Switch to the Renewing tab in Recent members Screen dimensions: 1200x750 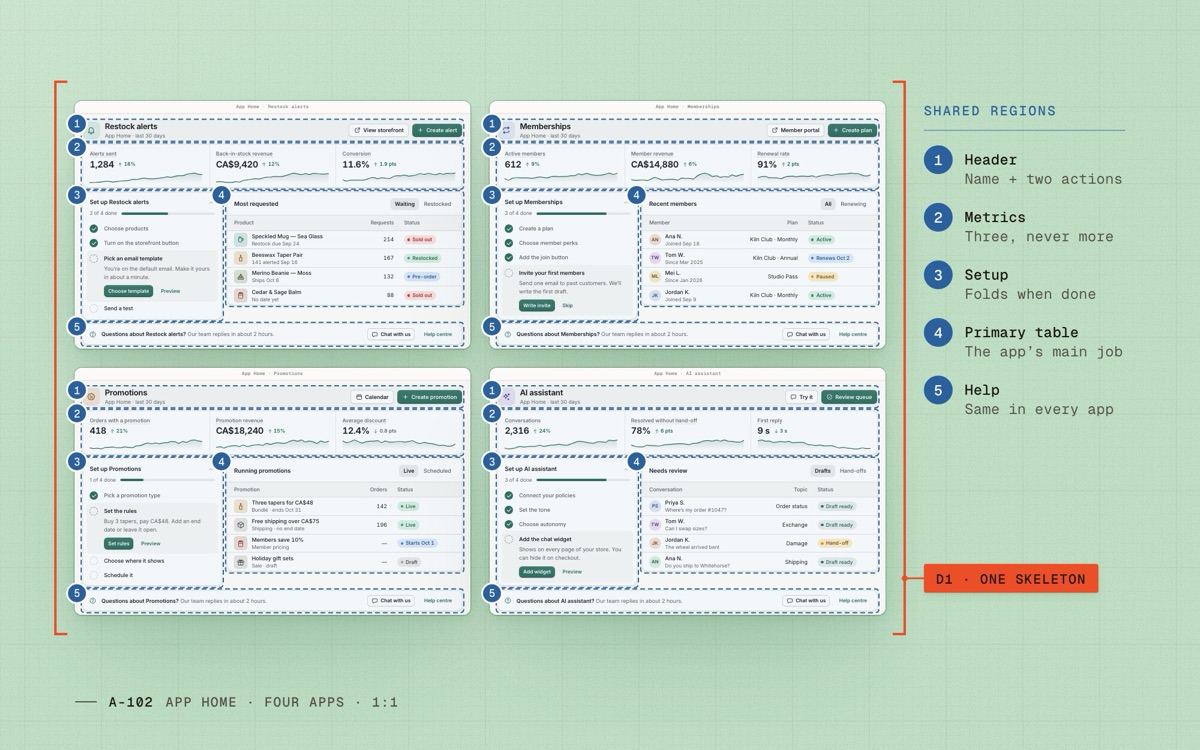click(x=853, y=204)
